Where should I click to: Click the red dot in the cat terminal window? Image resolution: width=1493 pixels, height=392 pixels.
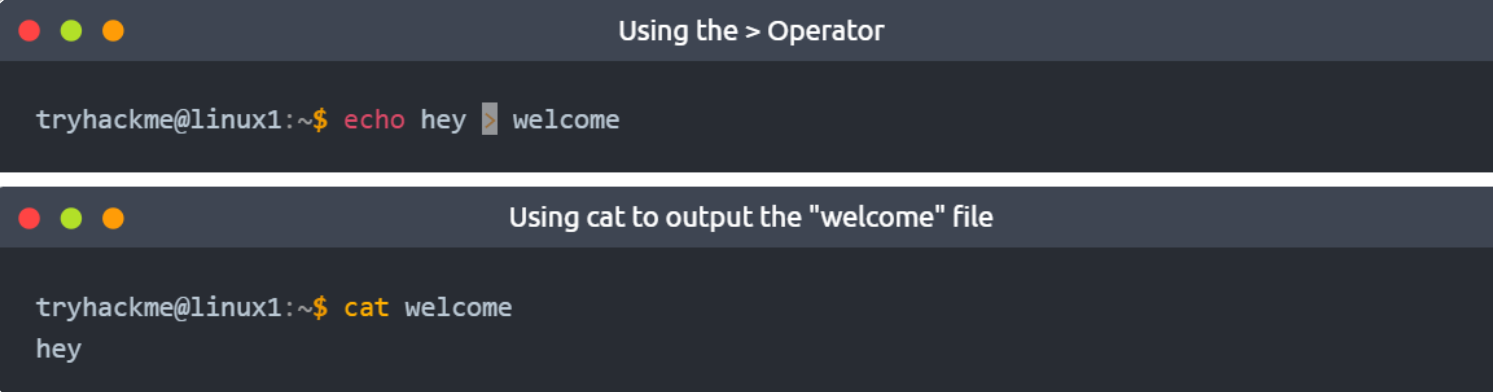tap(29, 218)
